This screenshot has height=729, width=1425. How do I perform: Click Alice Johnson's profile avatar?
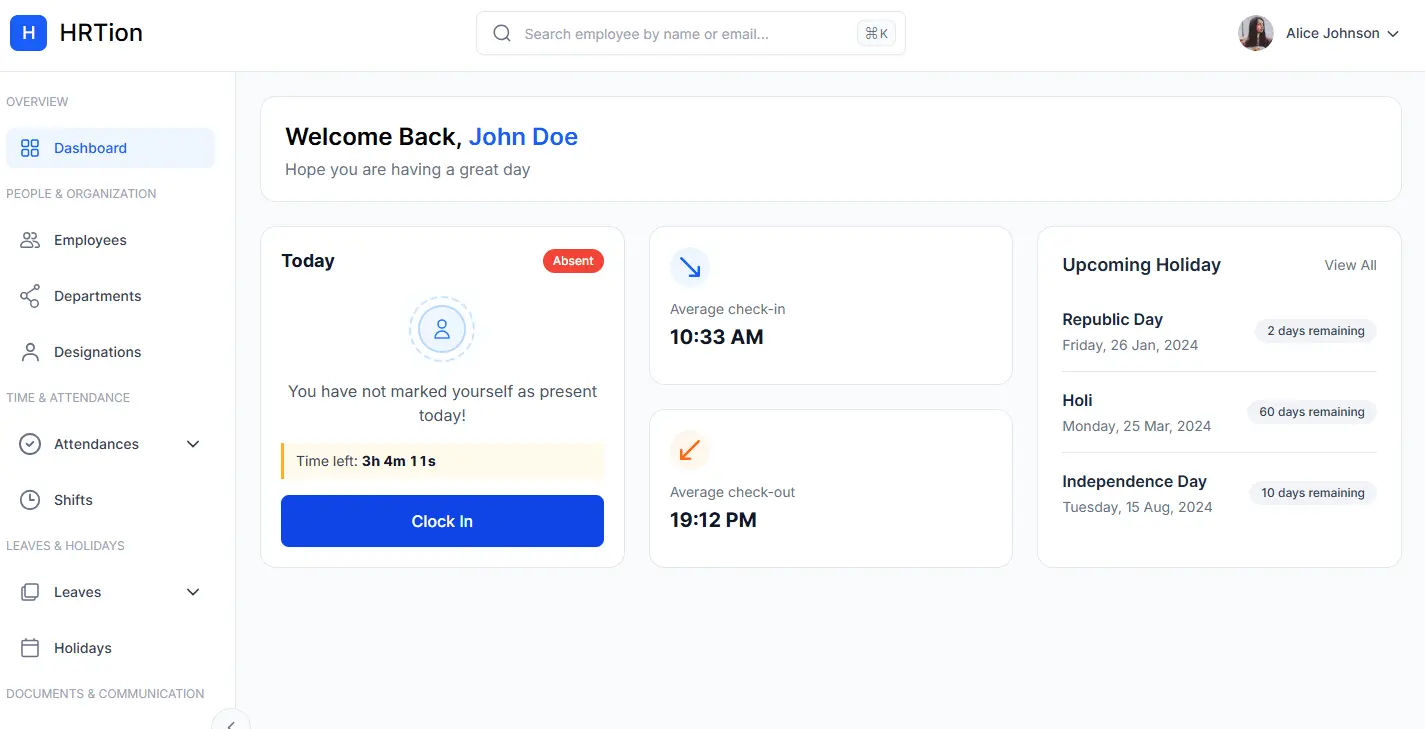(1255, 33)
